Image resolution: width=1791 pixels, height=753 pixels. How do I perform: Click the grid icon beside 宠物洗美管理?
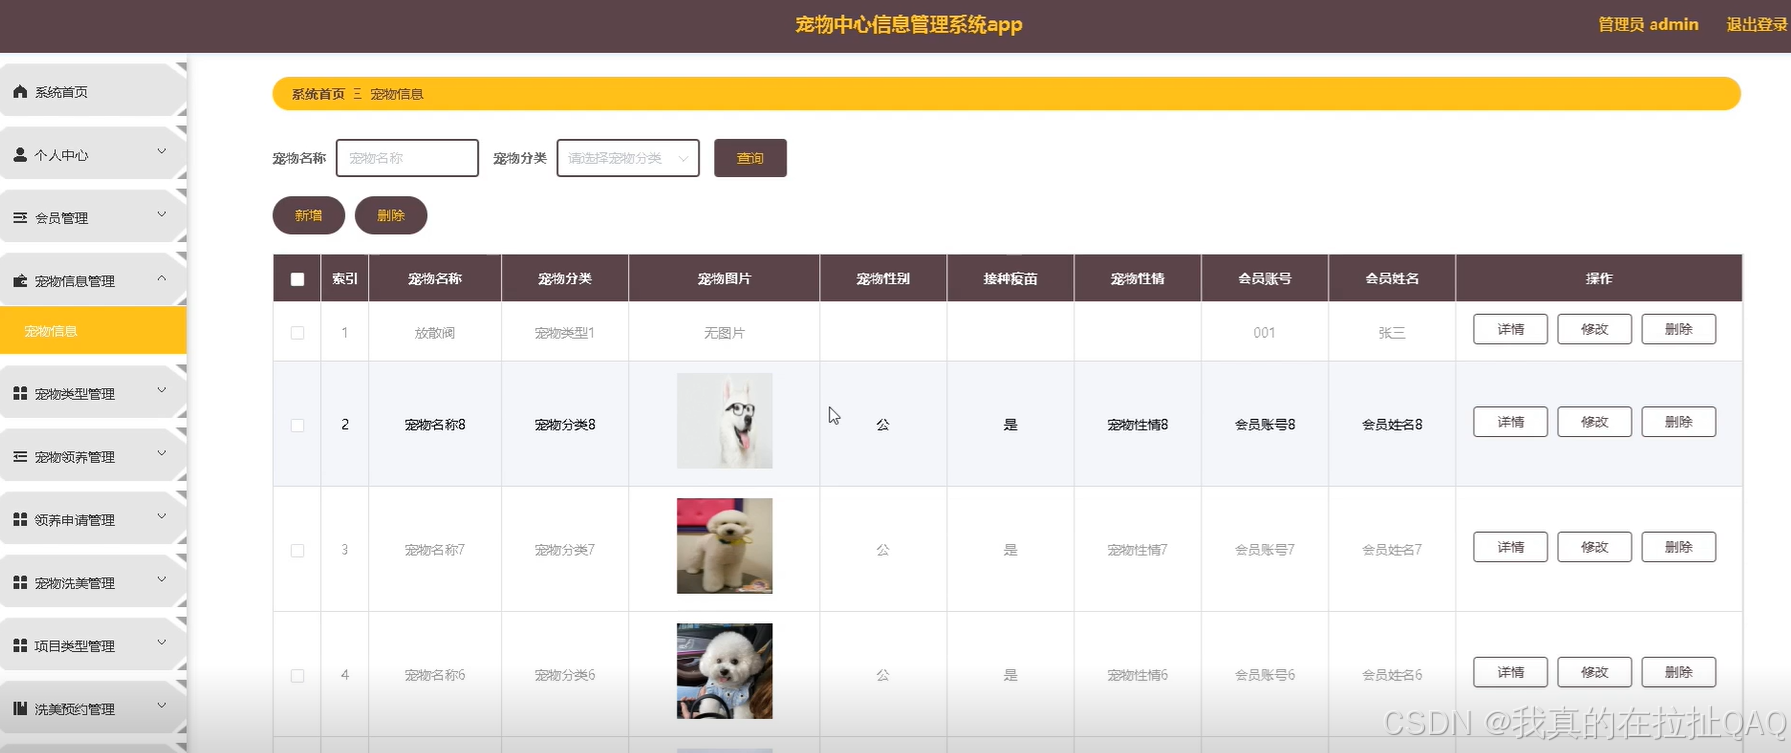[x=20, y=582]
